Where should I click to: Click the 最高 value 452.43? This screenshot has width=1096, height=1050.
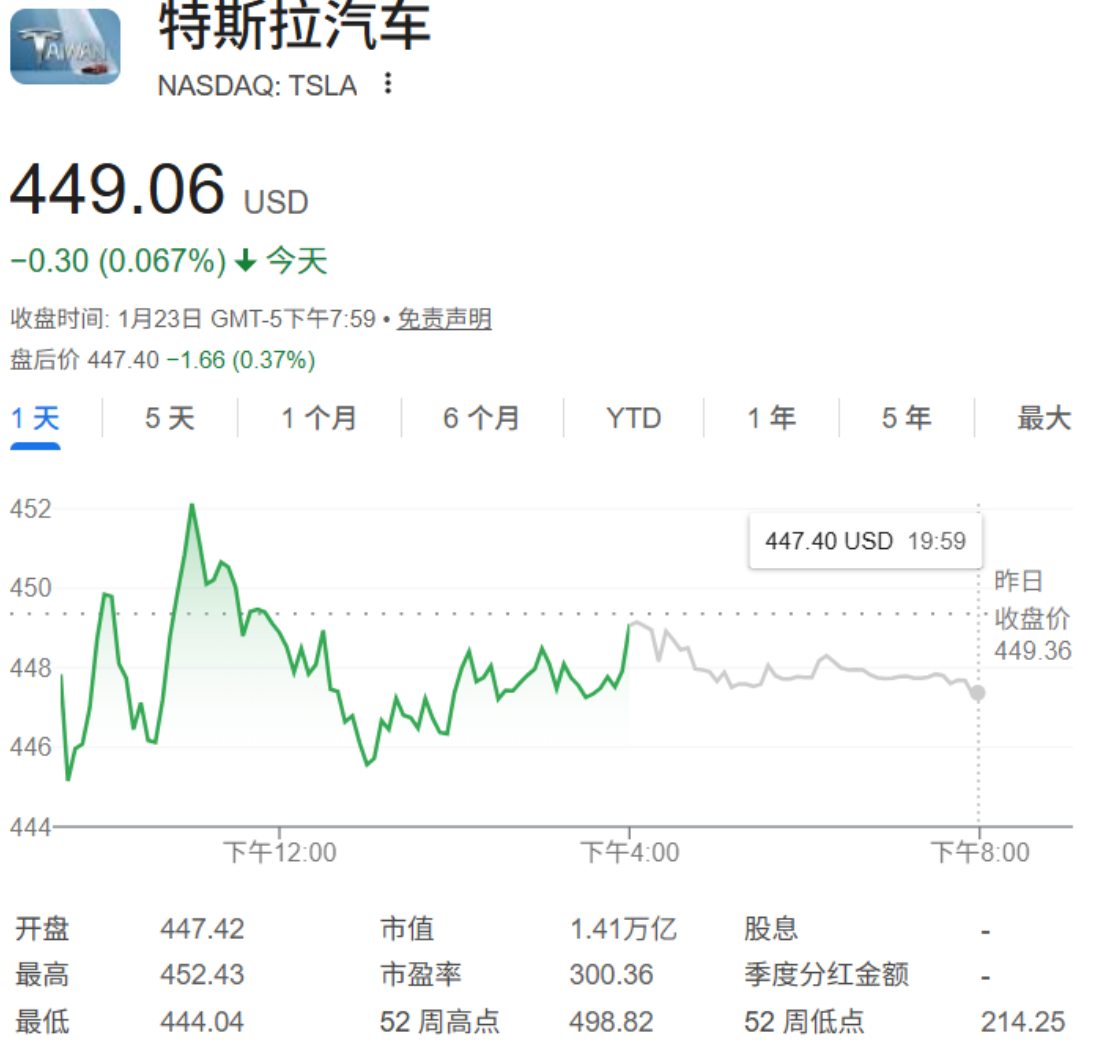coord(202,975)
